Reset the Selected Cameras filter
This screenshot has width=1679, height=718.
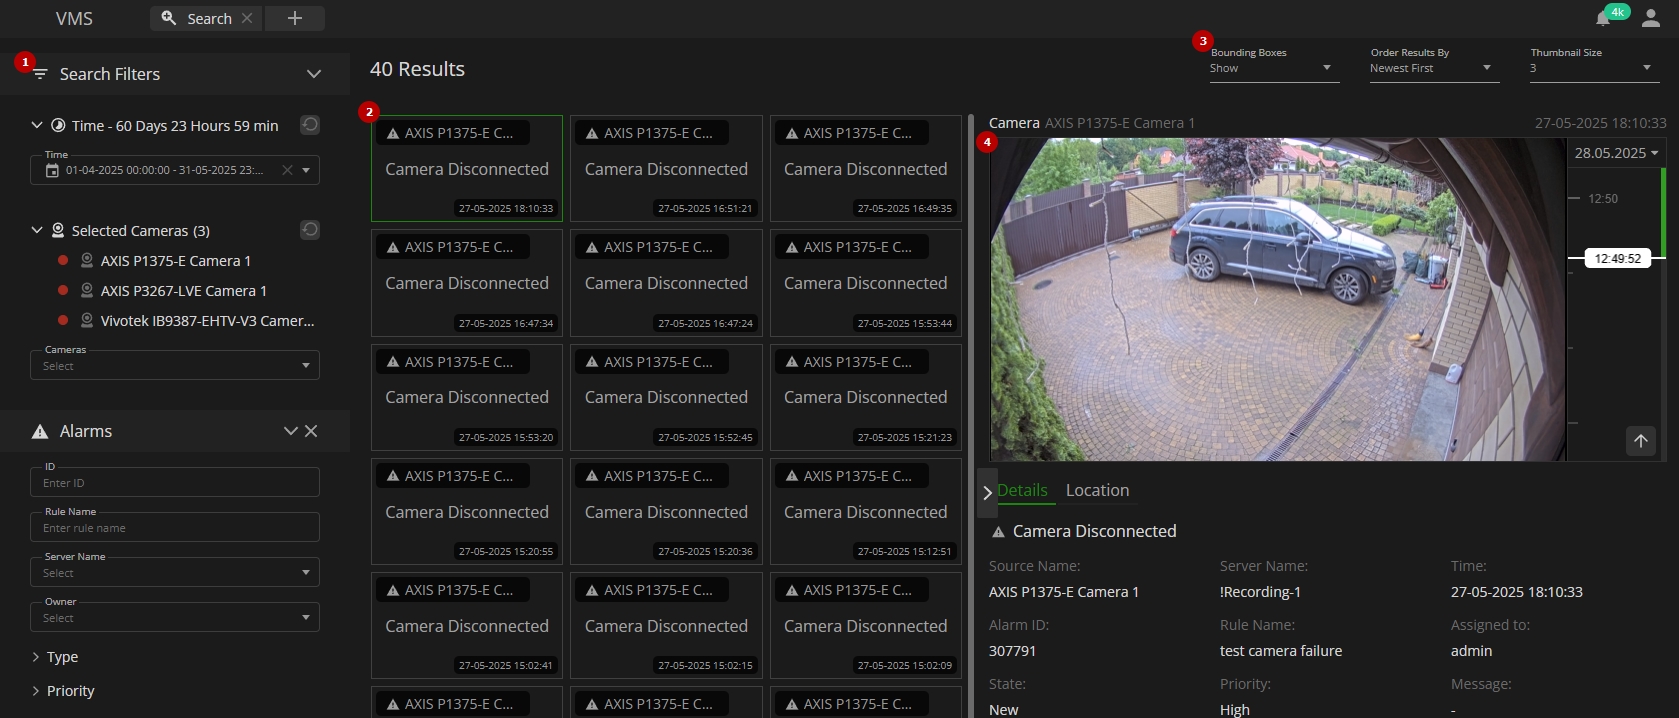point(310,230)
